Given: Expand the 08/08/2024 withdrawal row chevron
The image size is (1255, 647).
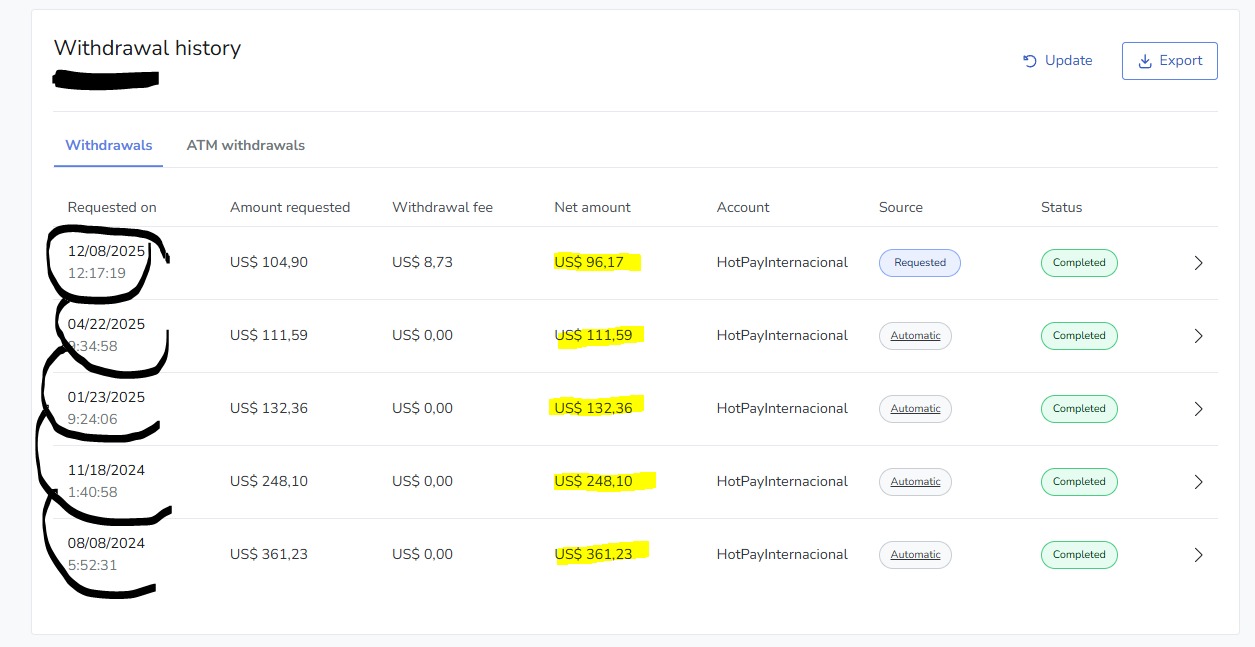Looking at the screenshot, I should click(1198, 555).
